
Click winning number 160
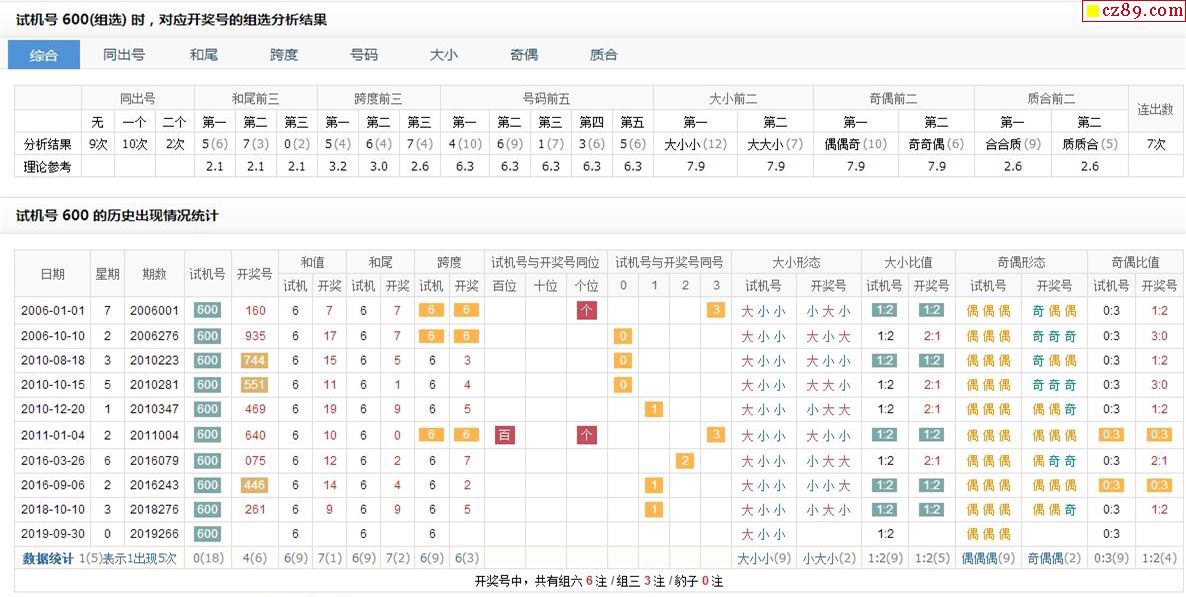255,310
